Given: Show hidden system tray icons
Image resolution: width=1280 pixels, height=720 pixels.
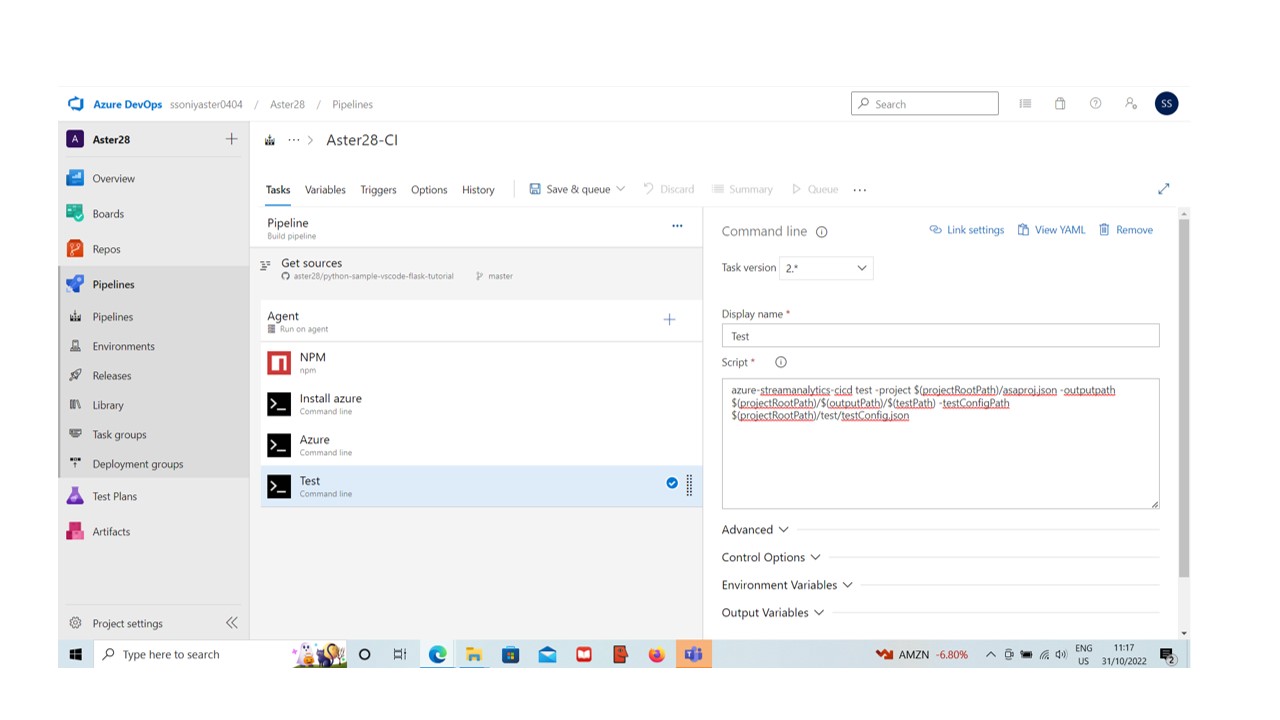Looking at the screenshot, I should pos(991,654).
